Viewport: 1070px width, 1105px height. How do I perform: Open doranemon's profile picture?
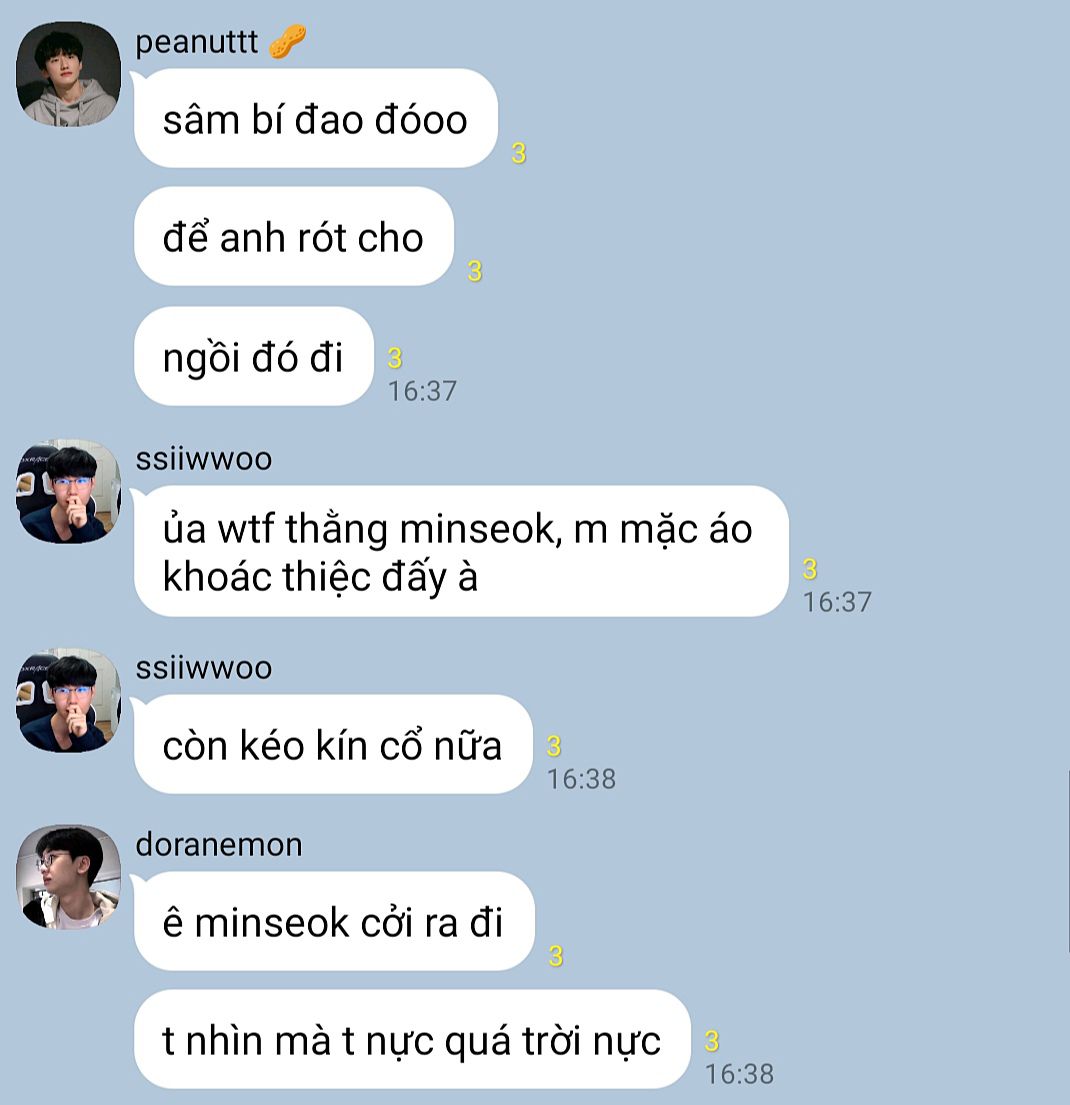coord(68,877)
